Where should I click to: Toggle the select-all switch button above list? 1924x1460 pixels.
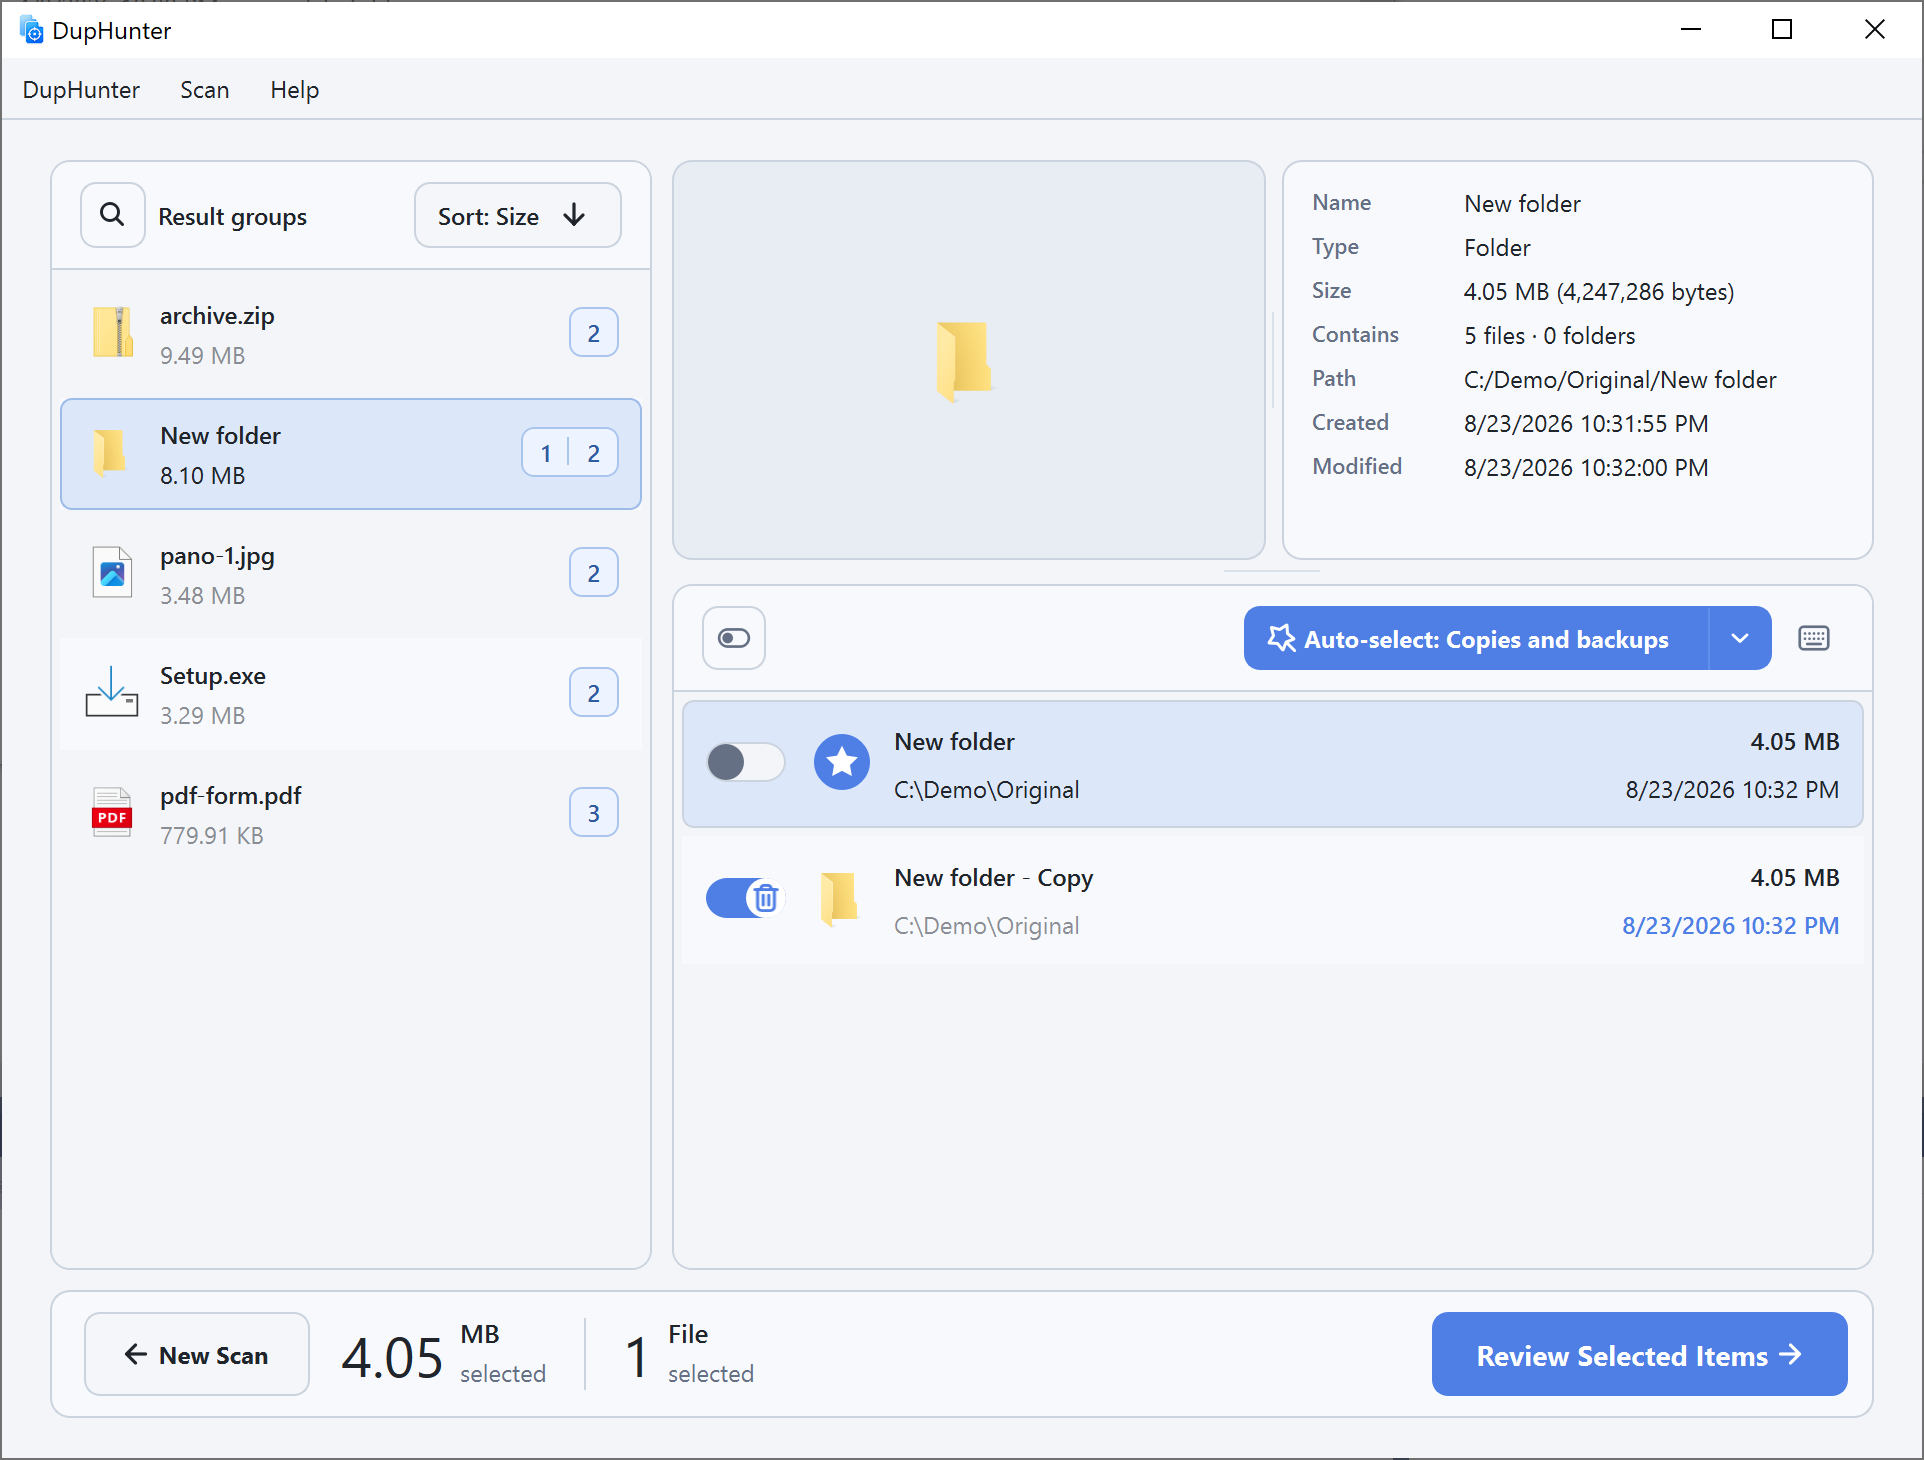coord(734,638)
